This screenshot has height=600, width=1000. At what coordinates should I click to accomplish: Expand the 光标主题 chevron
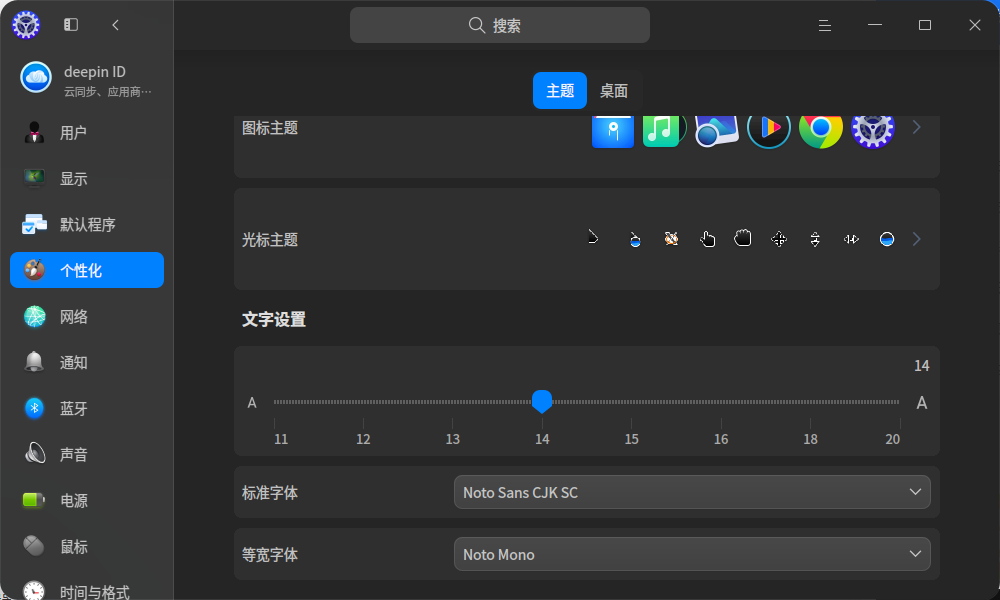point(916,239)
